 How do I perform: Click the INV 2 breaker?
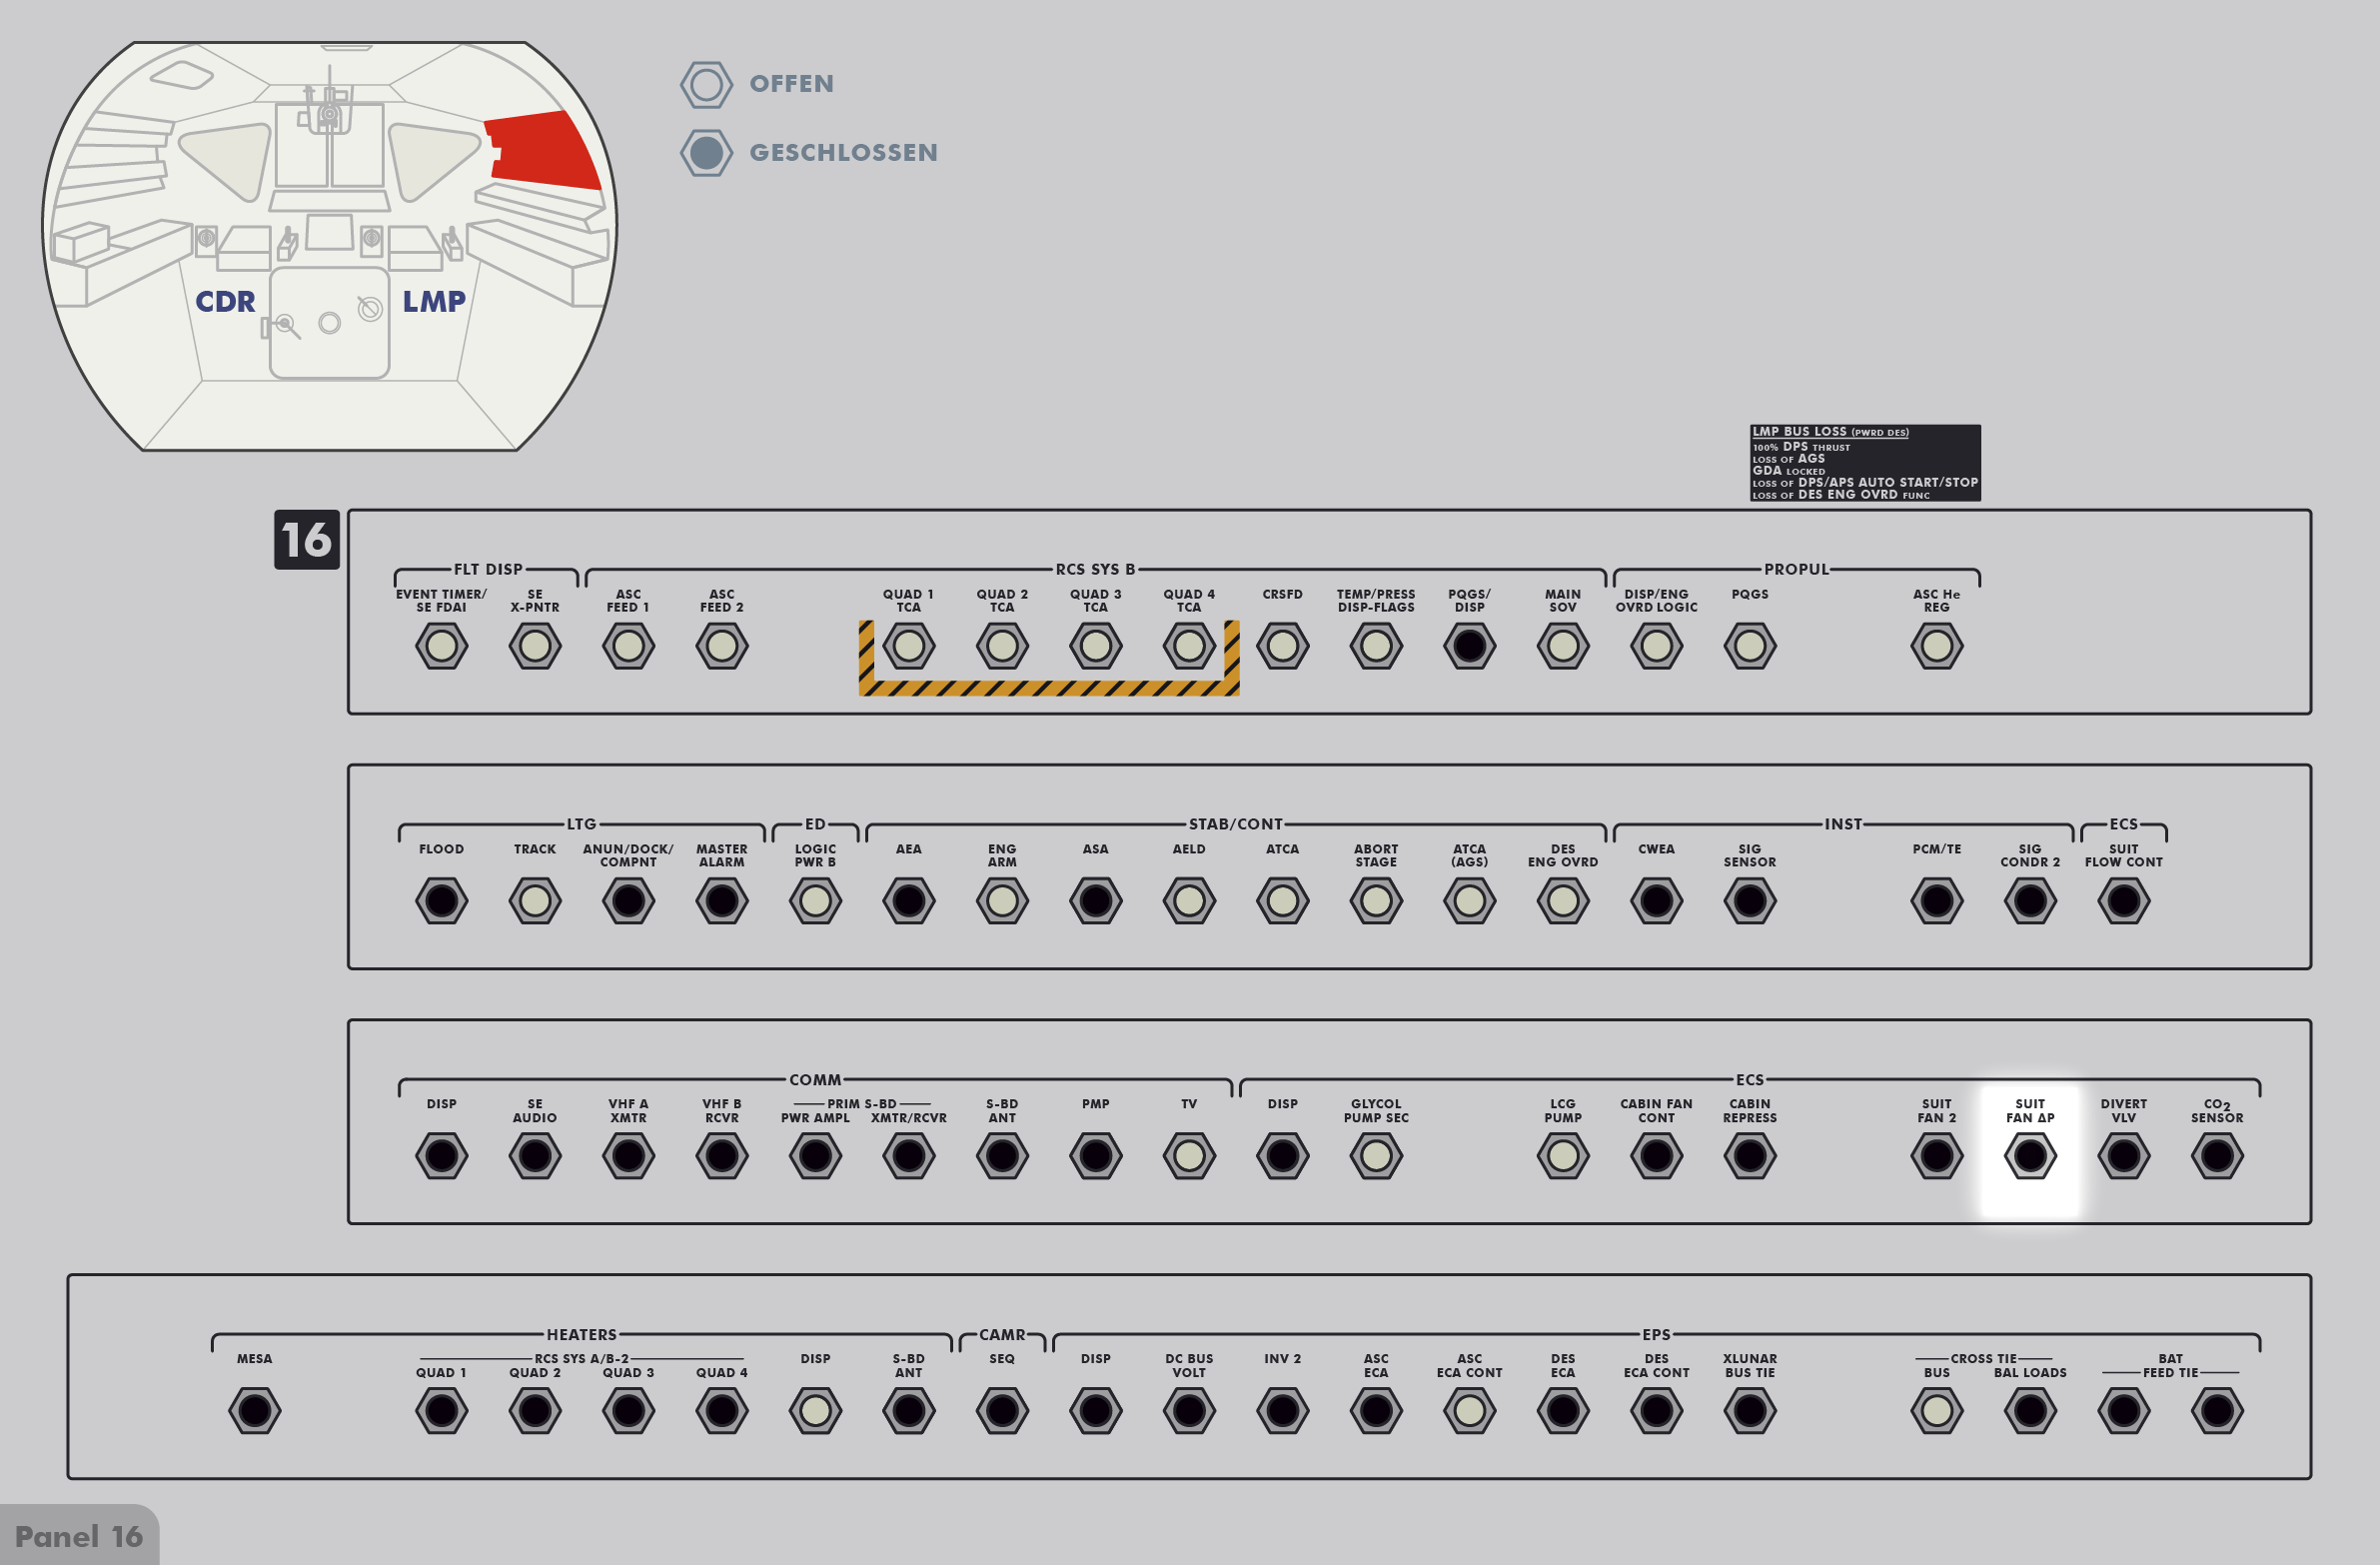coord(1282,1411)
